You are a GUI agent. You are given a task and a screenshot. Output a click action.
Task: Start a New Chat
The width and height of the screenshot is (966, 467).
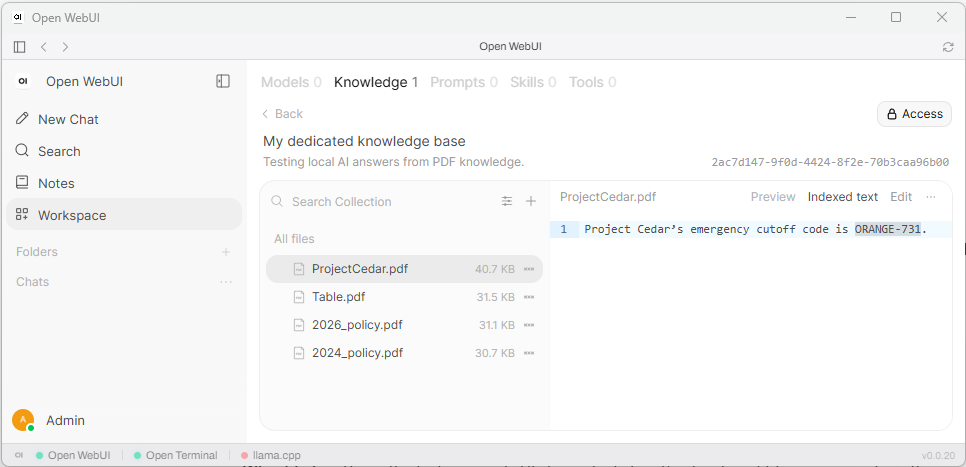coord(123,120)
